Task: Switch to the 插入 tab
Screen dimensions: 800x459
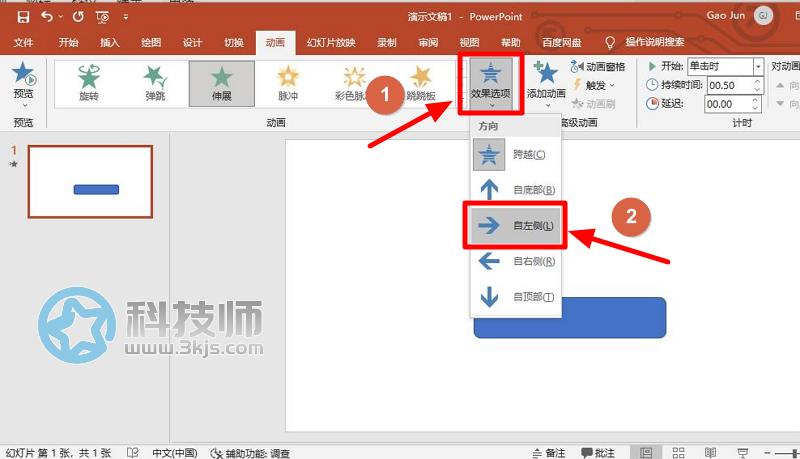Action: [110, 42]
